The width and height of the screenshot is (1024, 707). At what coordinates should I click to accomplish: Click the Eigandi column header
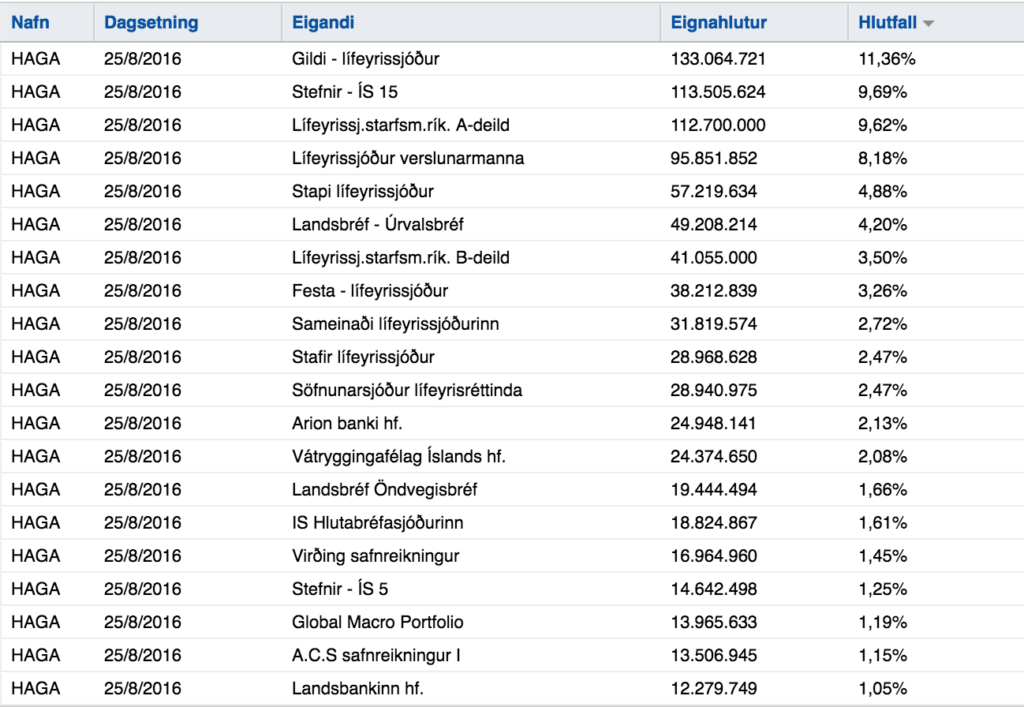323,22
